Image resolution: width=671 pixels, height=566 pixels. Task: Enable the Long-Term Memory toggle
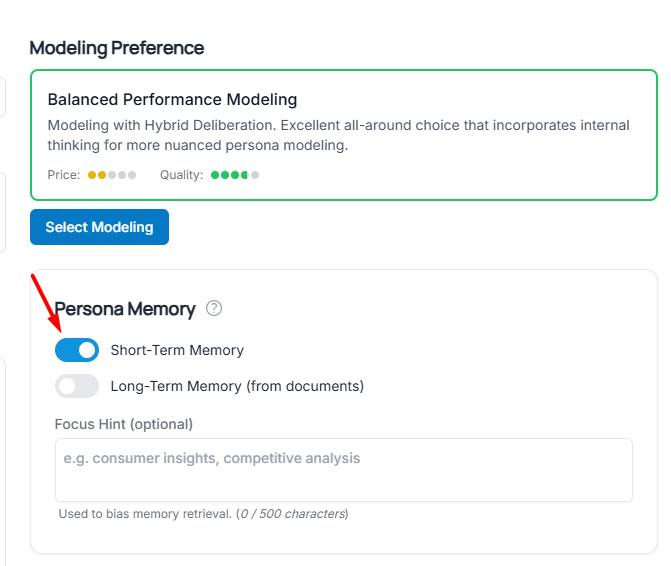click(77, 386)
